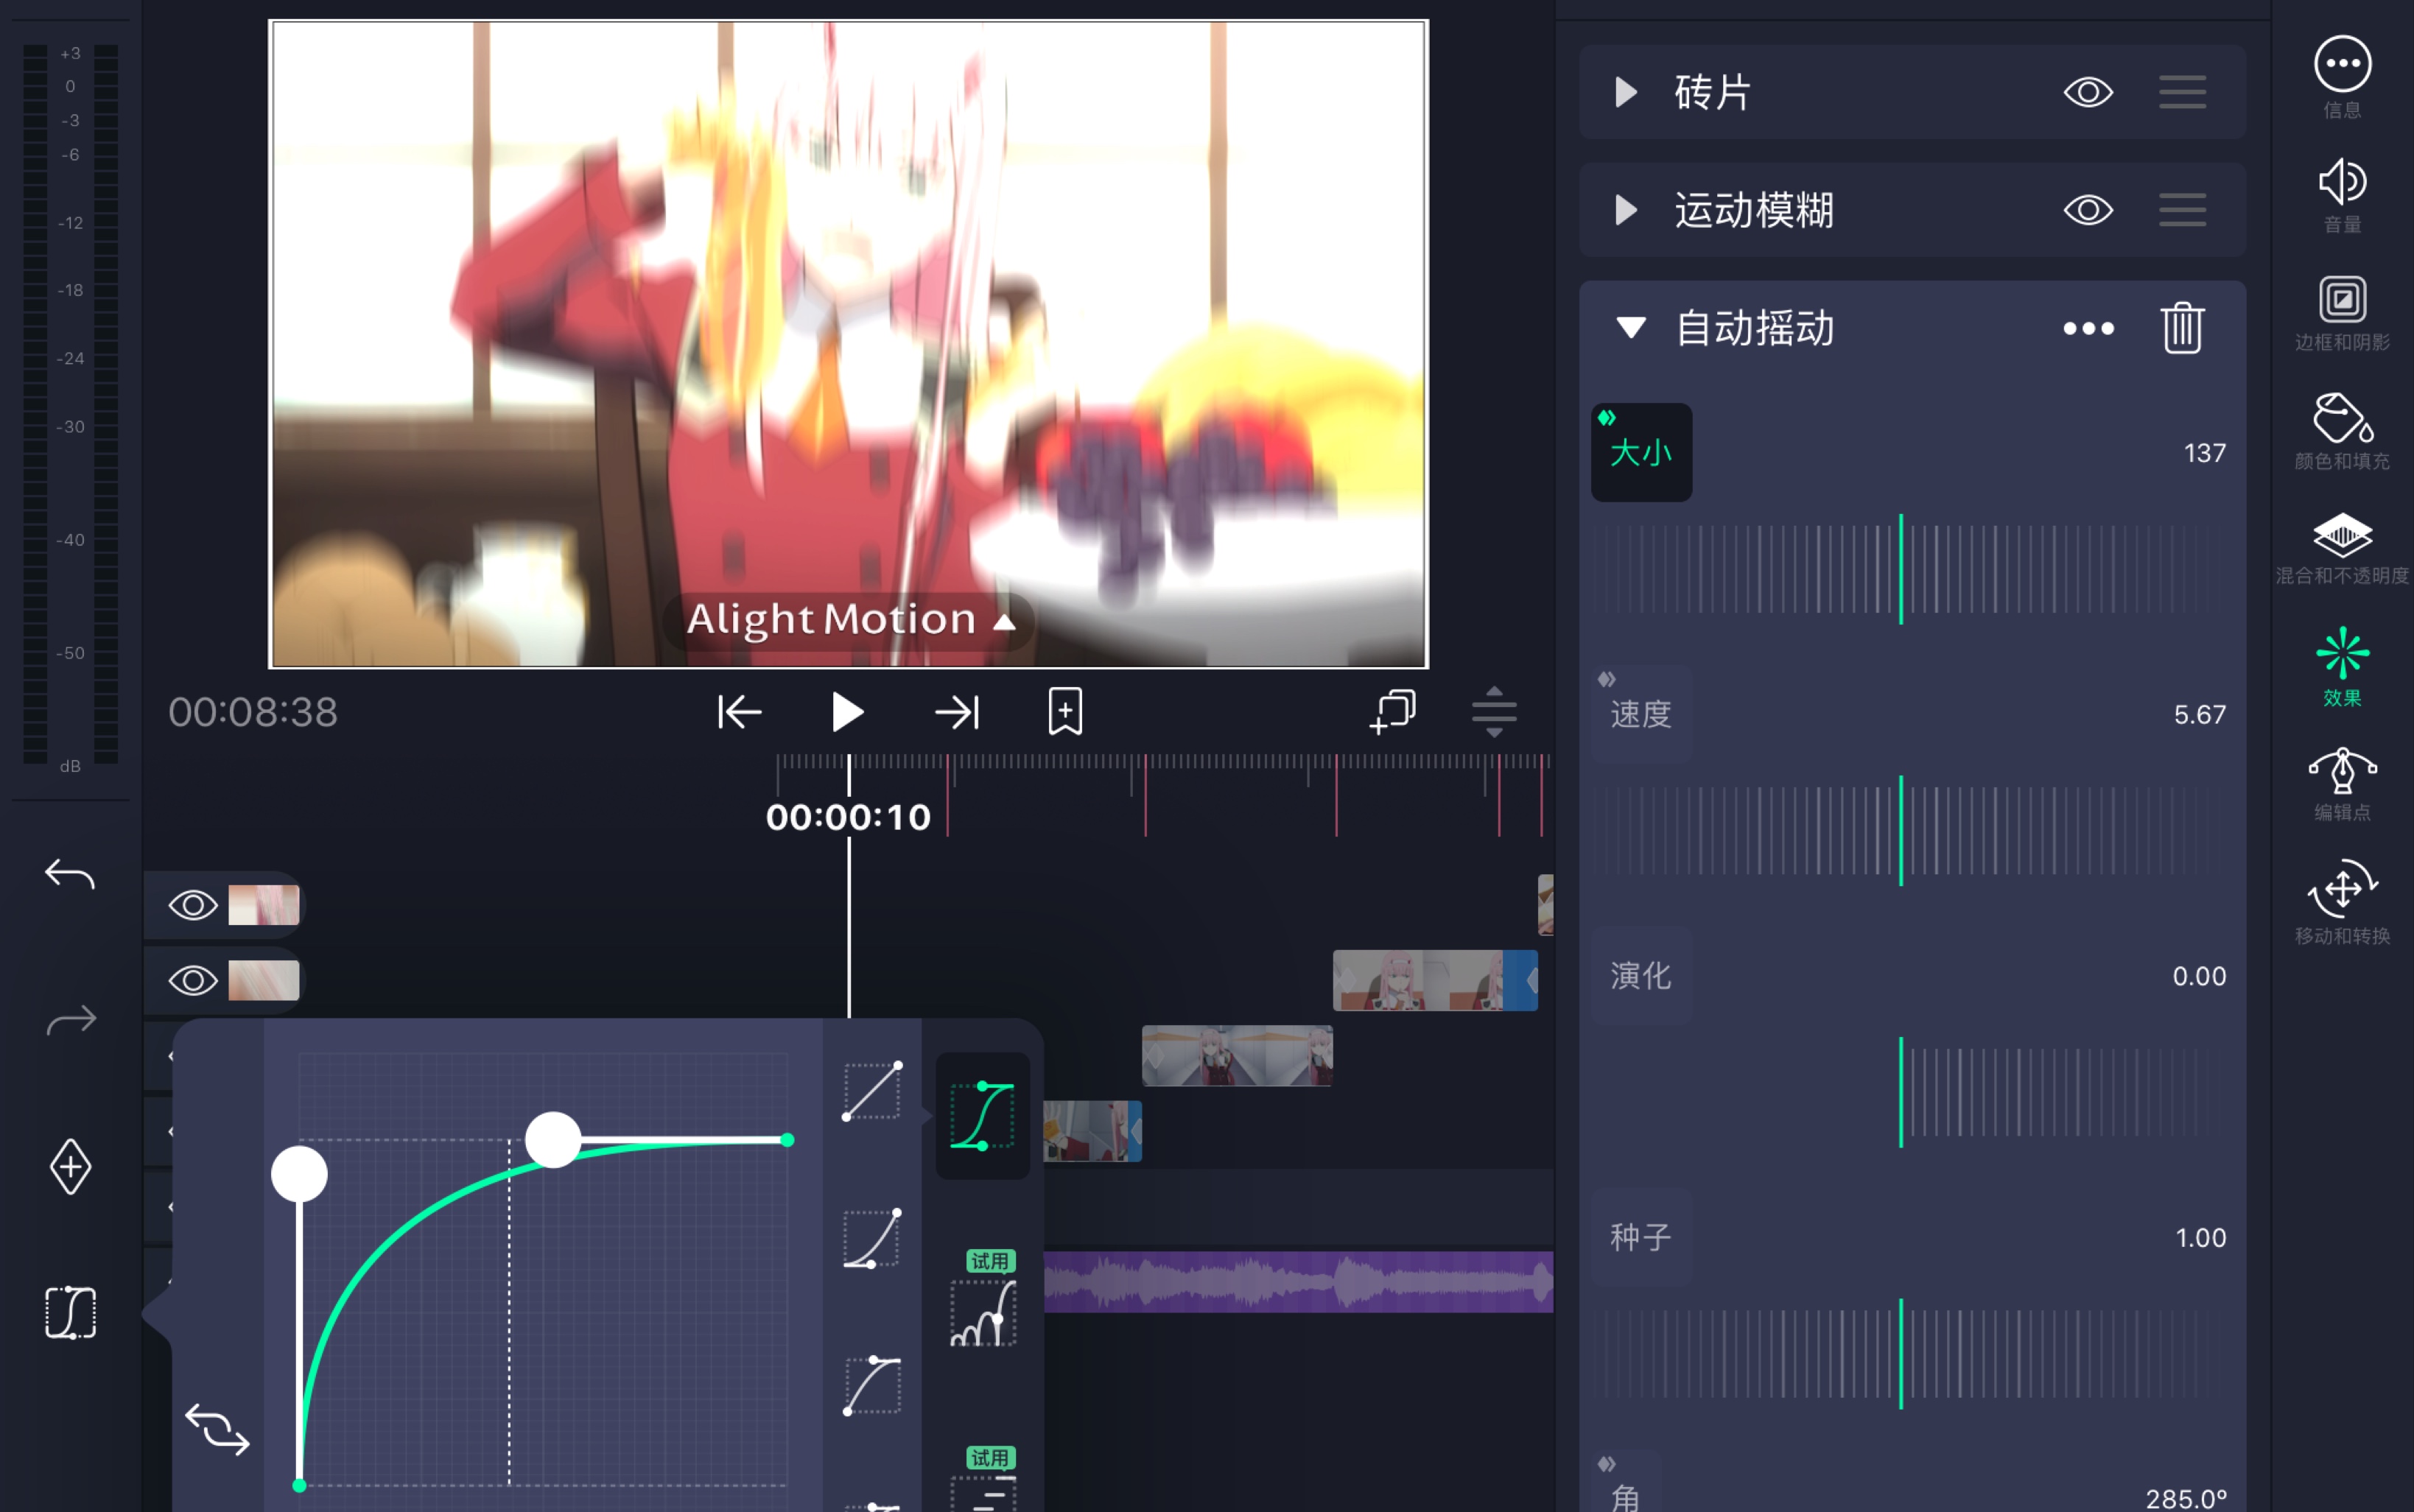Open the 信息 info menu icon
Image resolution: width=2414 pixels, height=1512 pixels.
click(2342, 65)
